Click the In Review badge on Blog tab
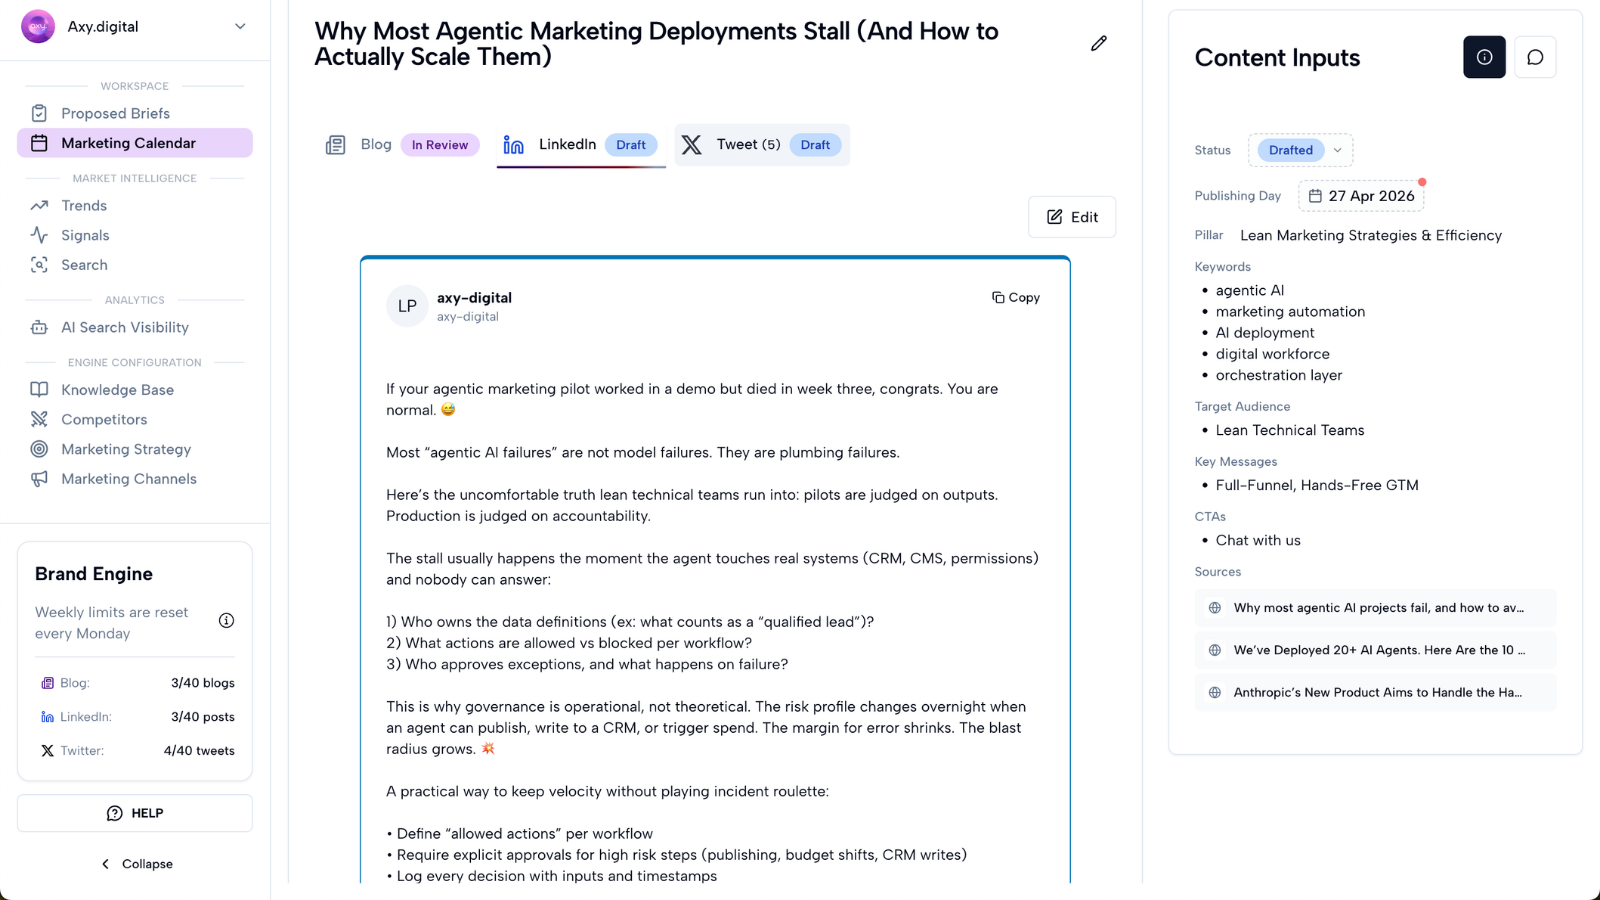Screen dimensions: 1600x900 [x=440, y=145]
